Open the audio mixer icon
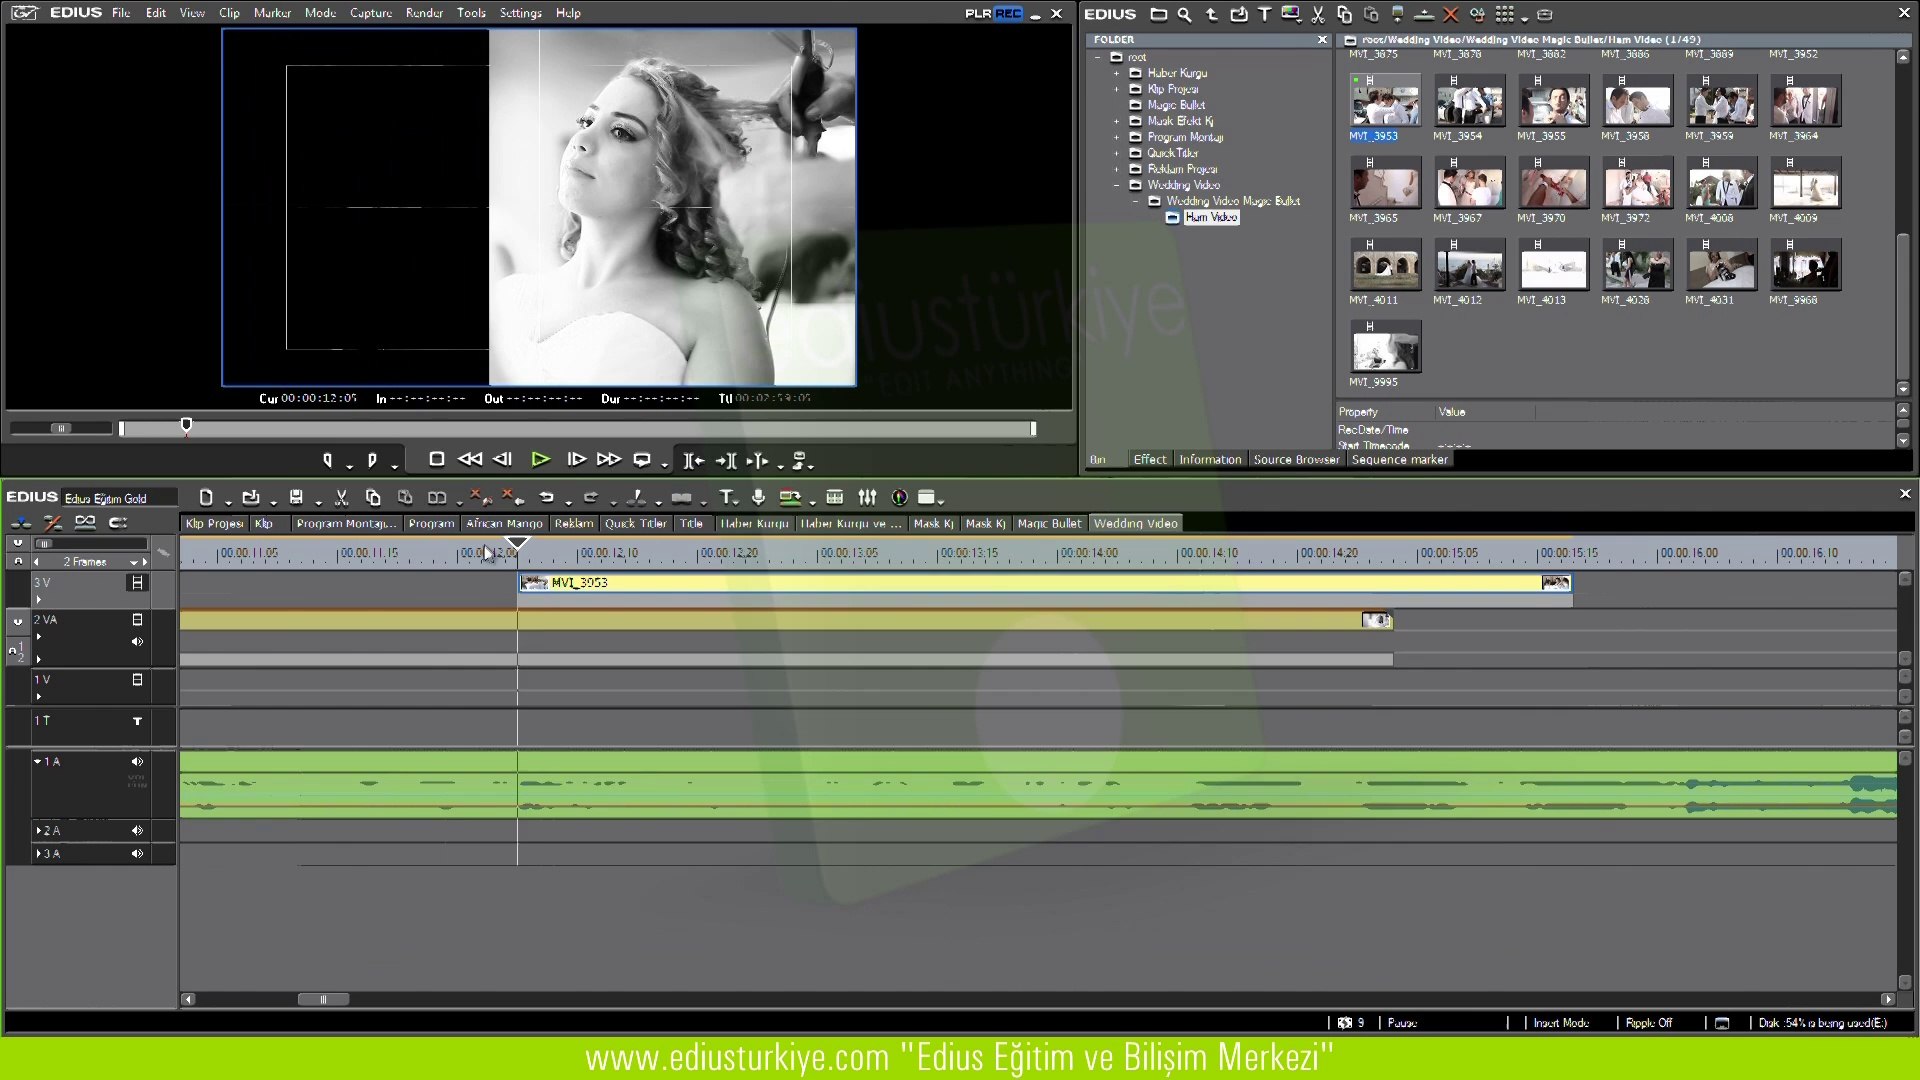The height and width of the screenshot is (1080, 1920). pos(867,498)
